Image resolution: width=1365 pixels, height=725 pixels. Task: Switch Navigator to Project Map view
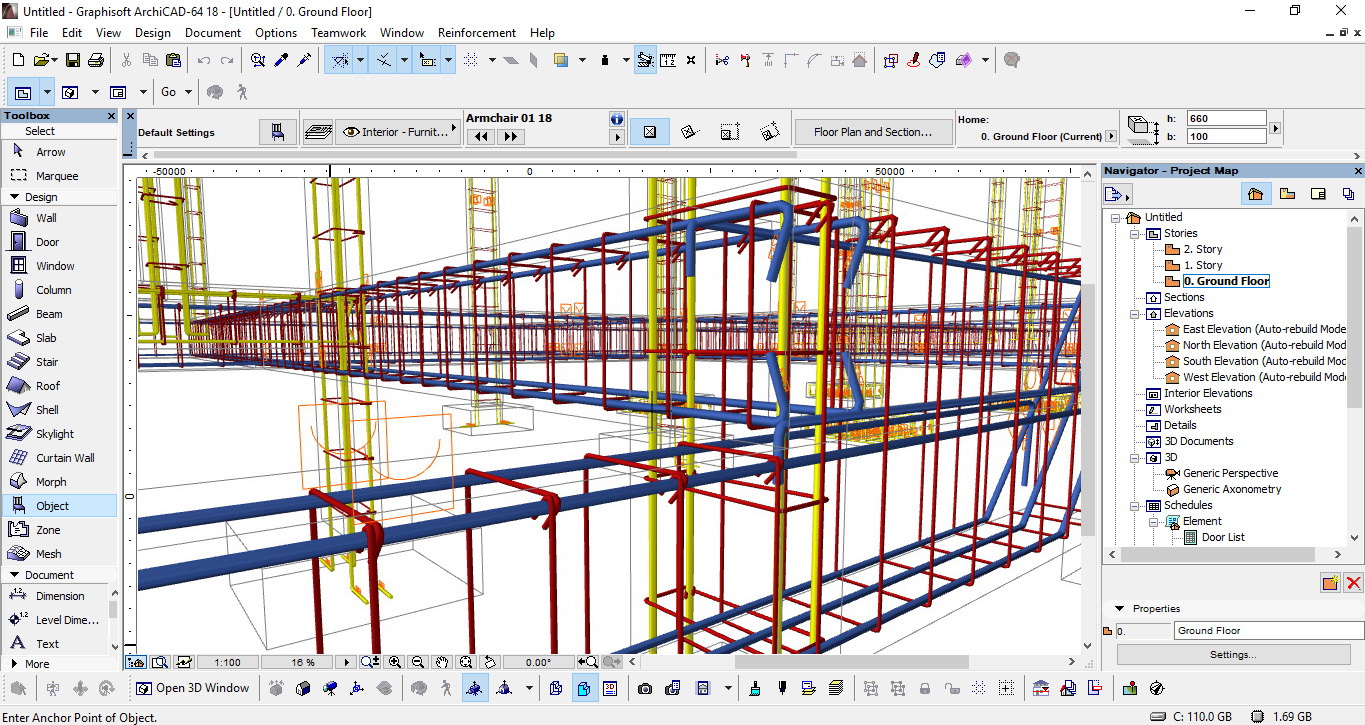point(1256,193)
